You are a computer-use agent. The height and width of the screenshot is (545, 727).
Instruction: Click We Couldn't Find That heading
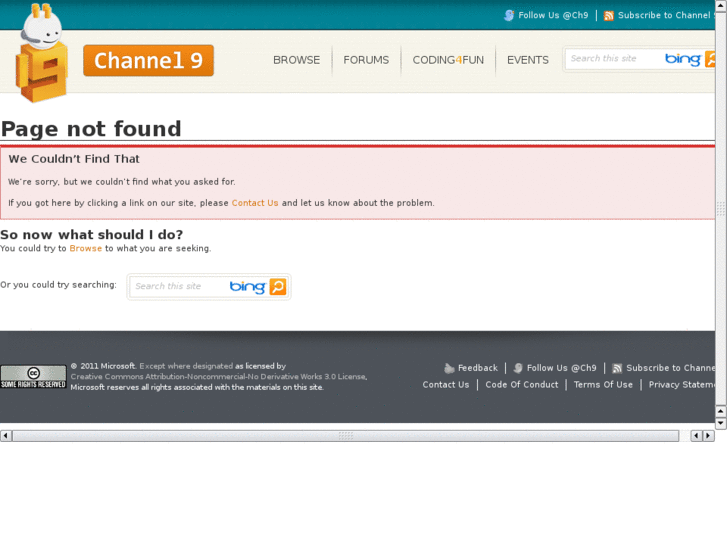(74, 159)
